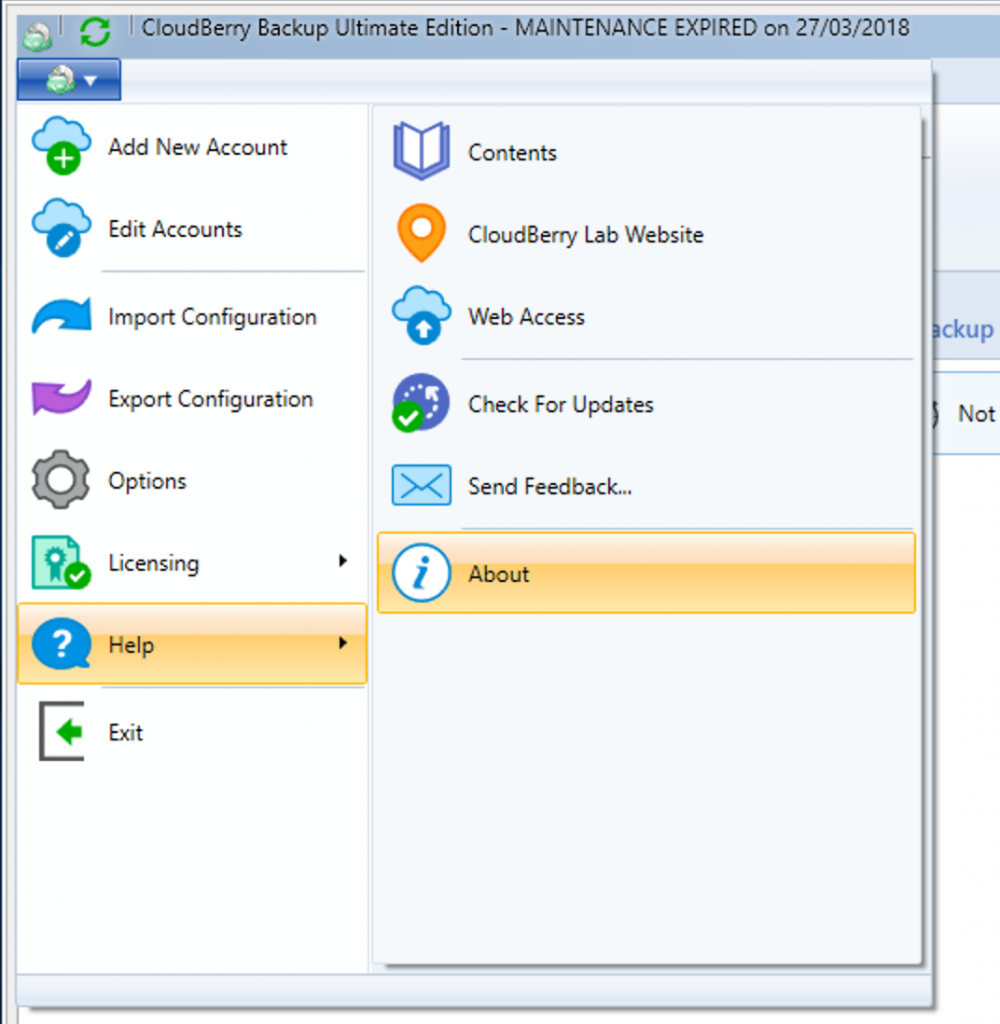
Task: Open Contents in the Help submenu
Action: click(647, 152)
